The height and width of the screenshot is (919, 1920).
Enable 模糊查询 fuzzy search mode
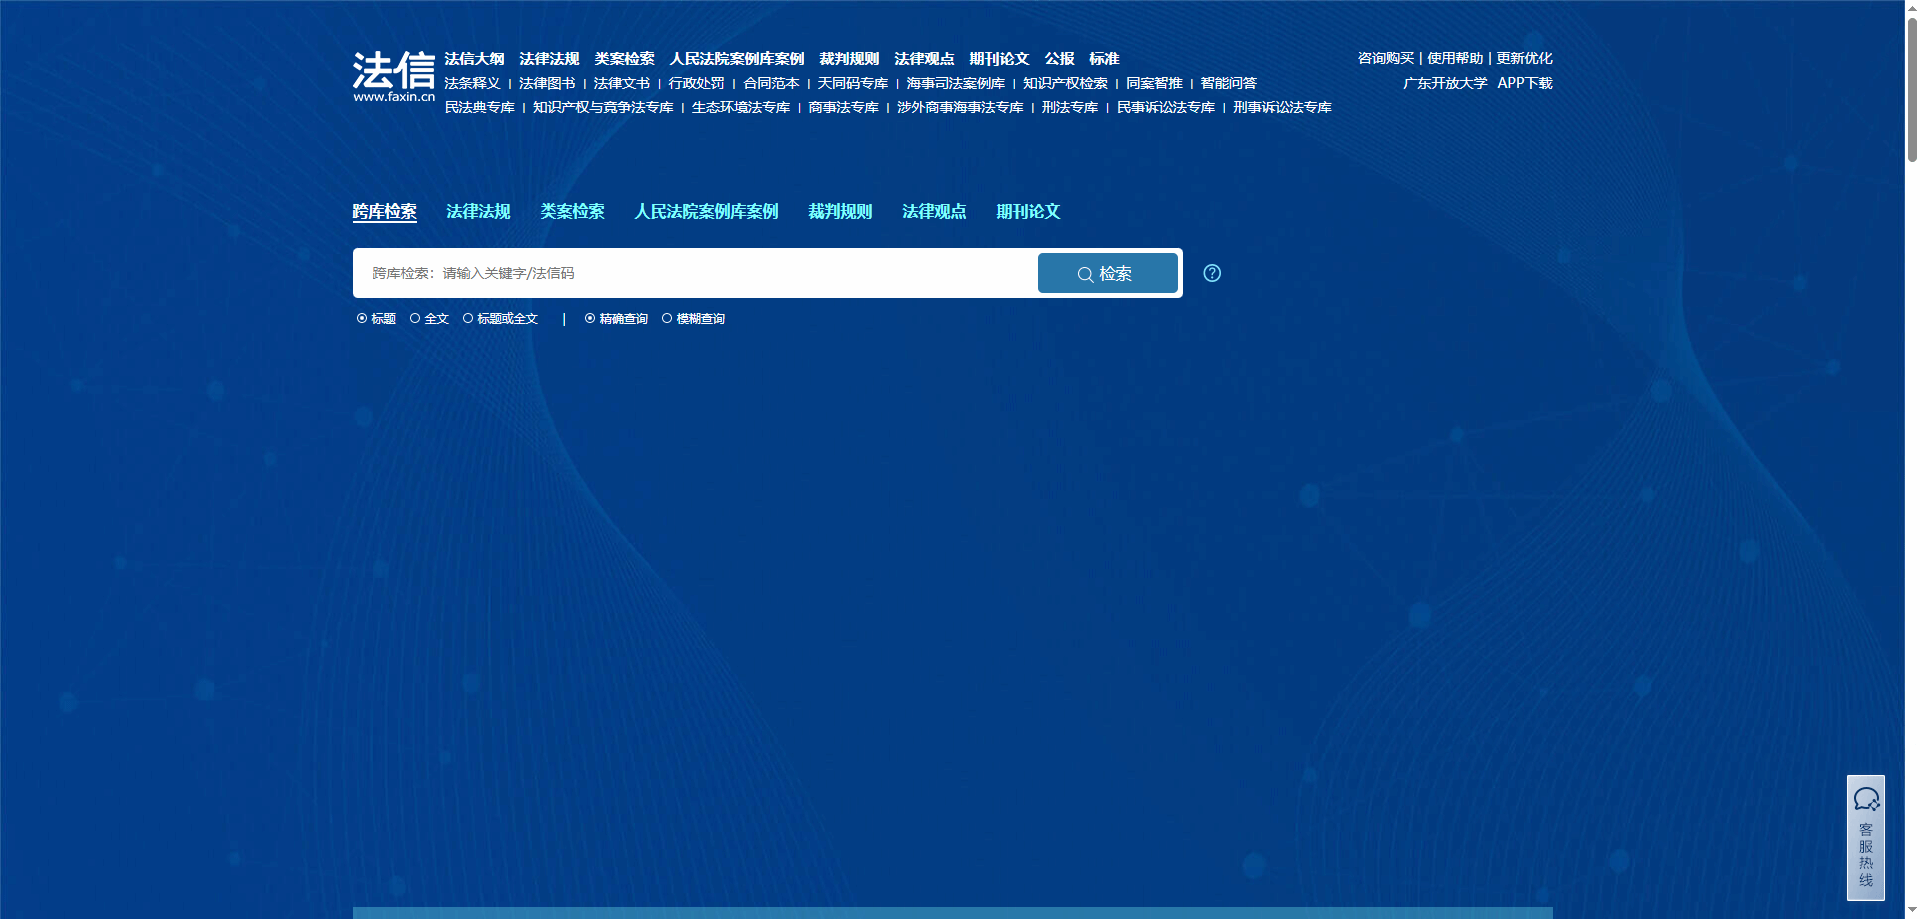click(x=667, y=319)
